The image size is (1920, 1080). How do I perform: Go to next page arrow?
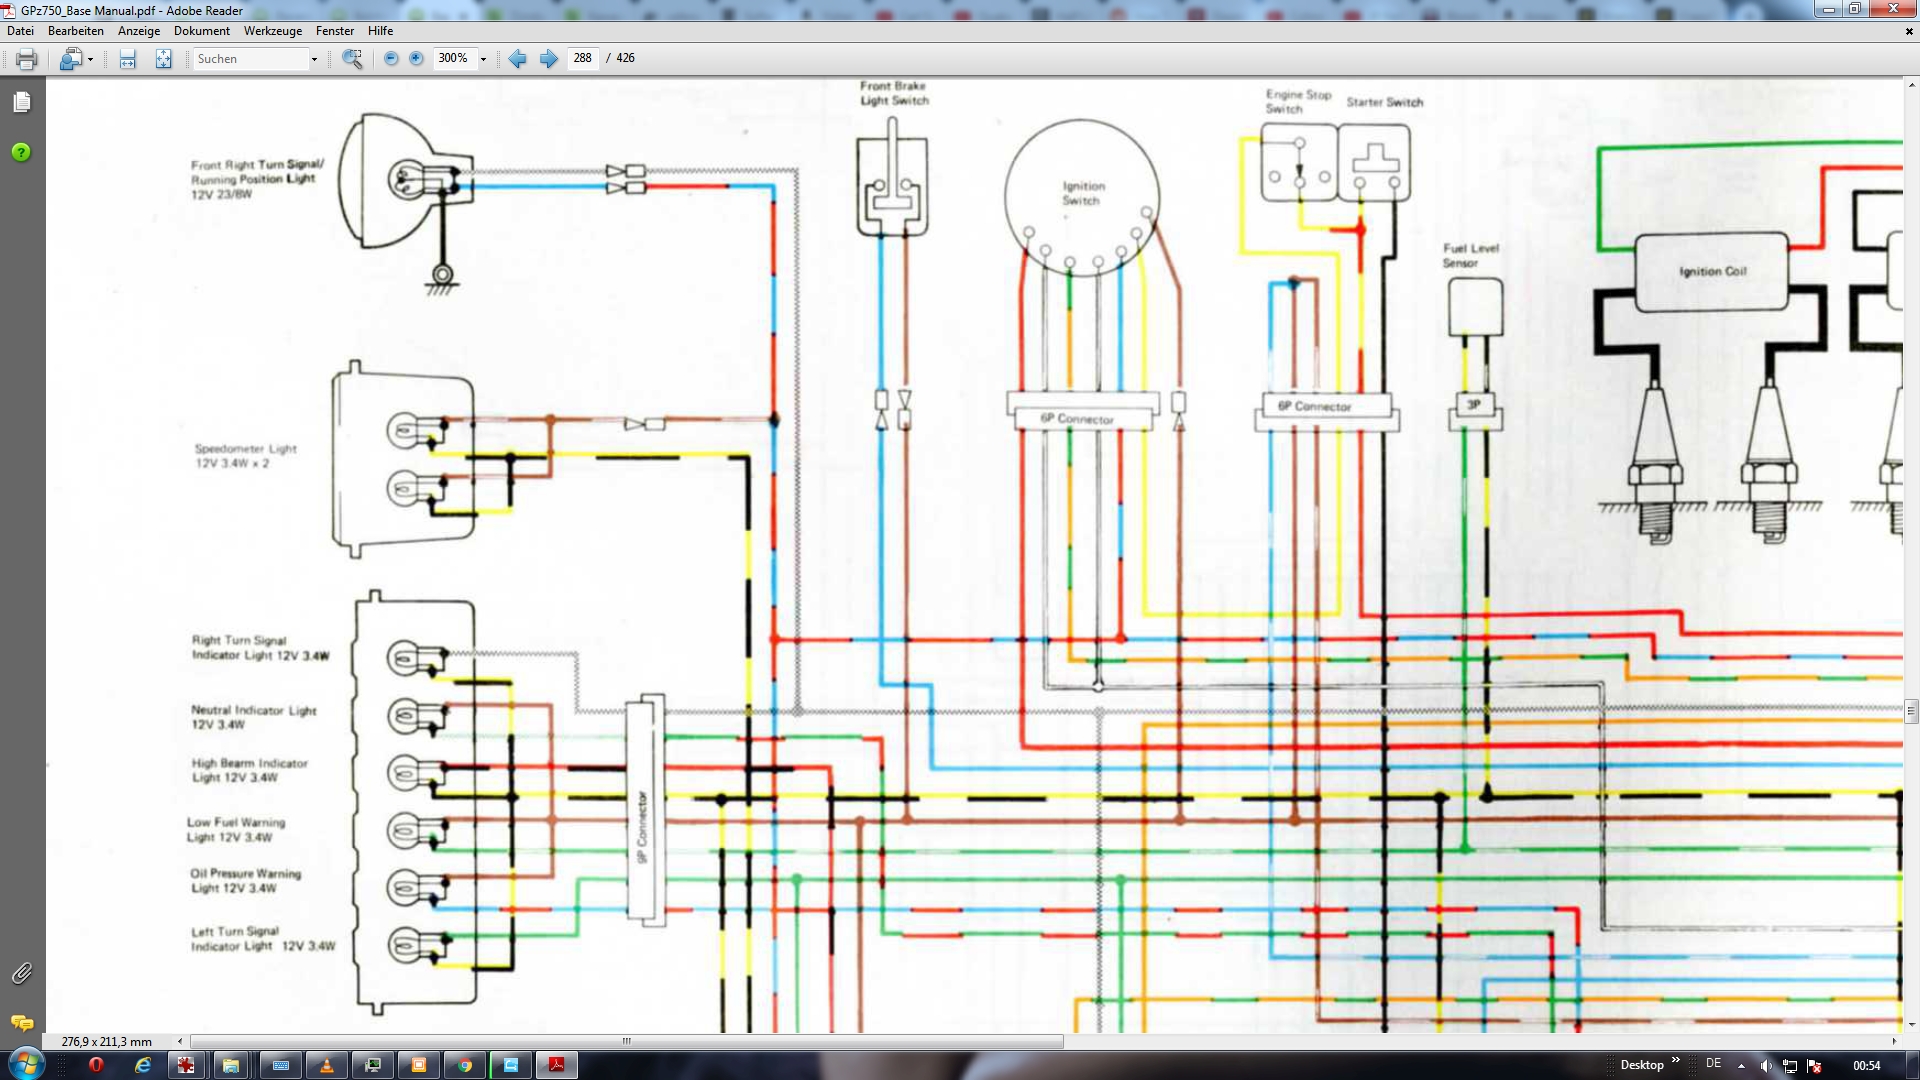point(548,59)
